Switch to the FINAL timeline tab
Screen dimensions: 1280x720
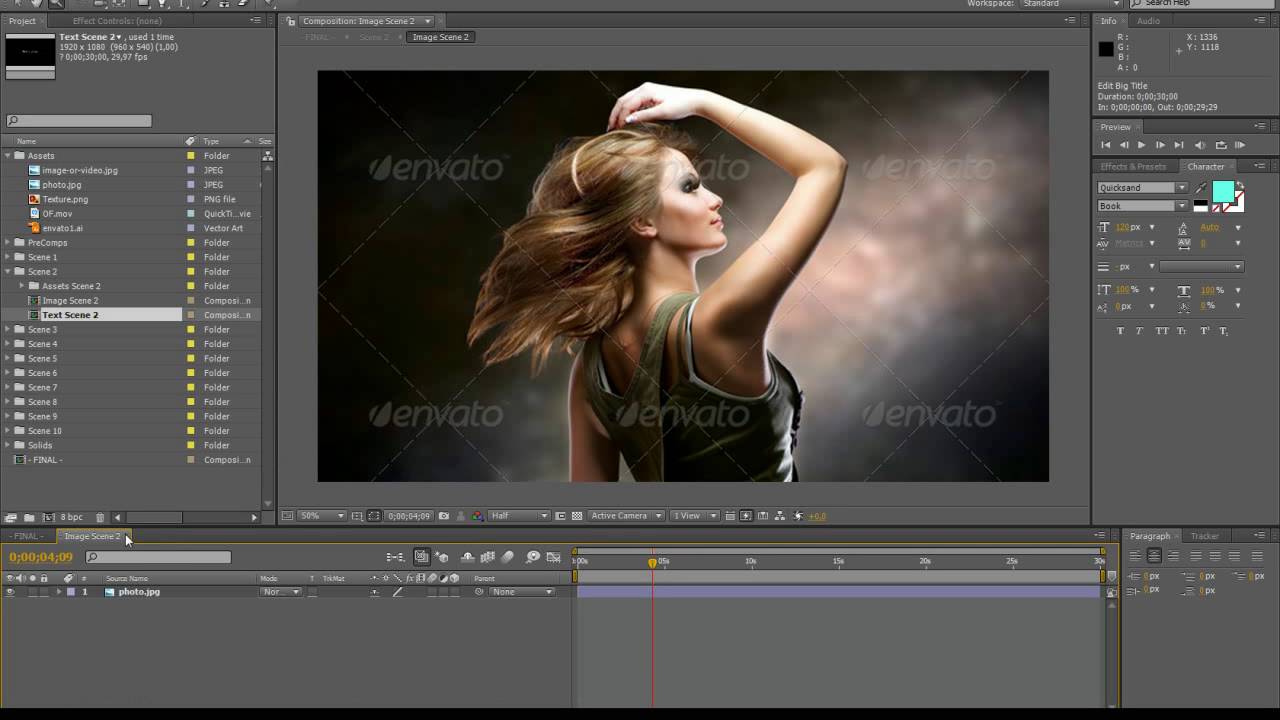coord(25,536)
